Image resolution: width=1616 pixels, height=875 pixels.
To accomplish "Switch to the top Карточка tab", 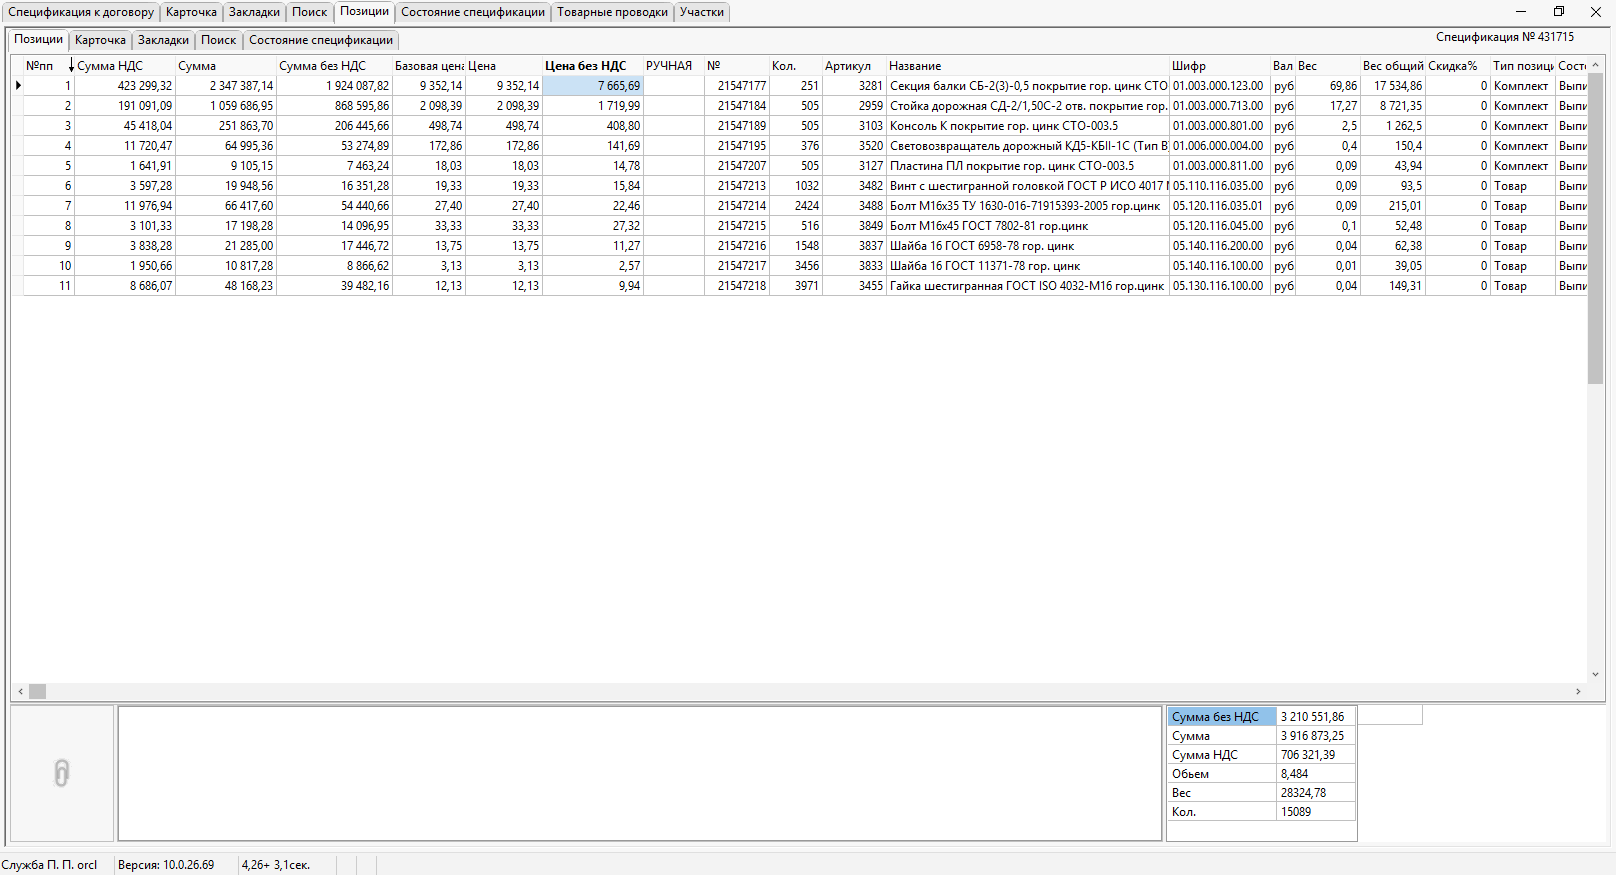I will (x=191, y=12).
